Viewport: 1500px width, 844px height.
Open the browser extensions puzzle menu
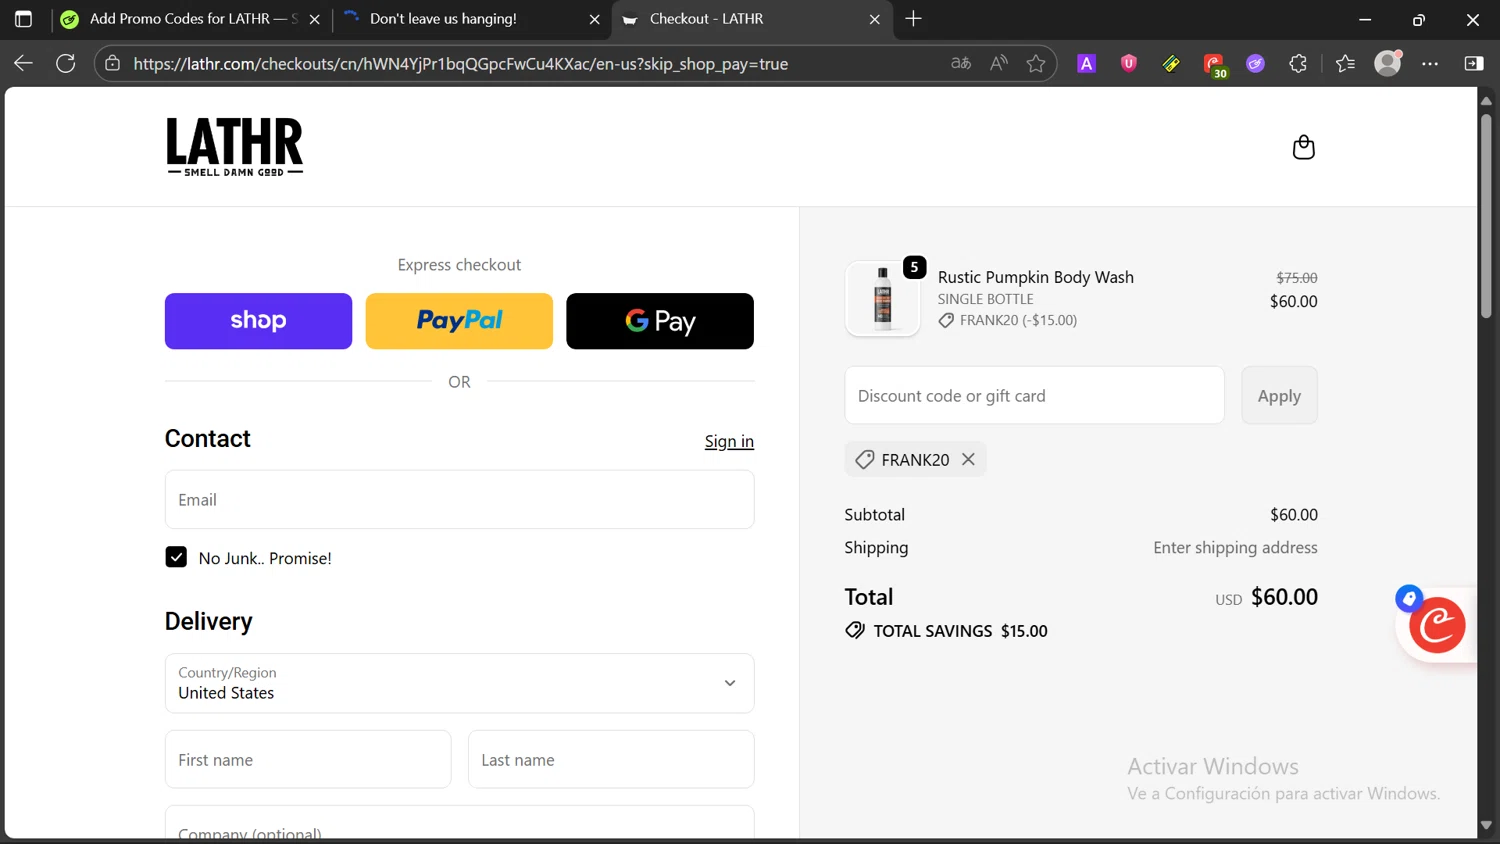[1298, 63]
